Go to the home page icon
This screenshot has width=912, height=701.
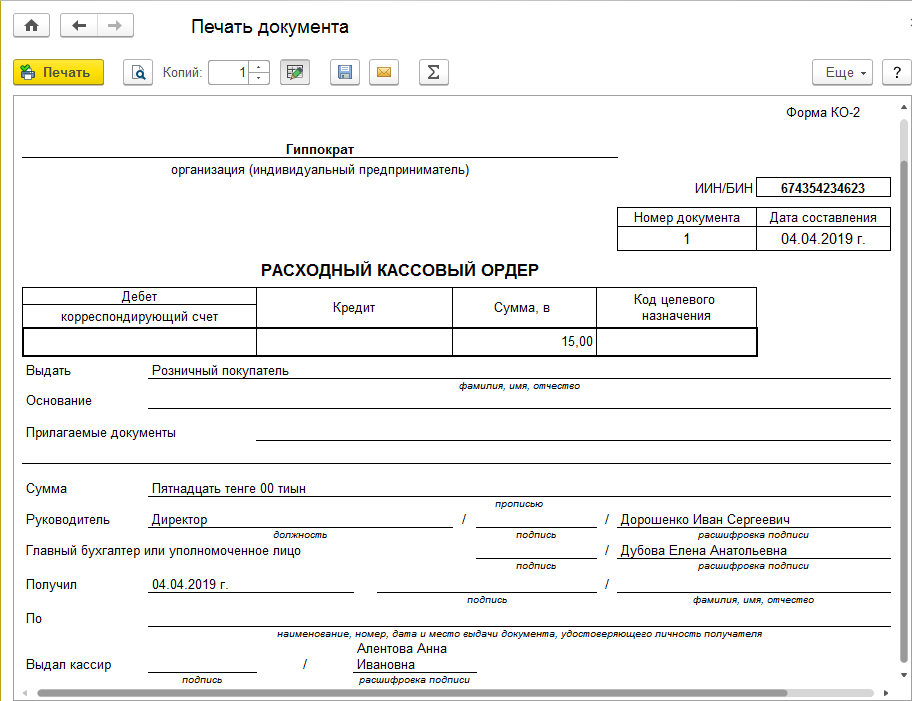[31, 26]
